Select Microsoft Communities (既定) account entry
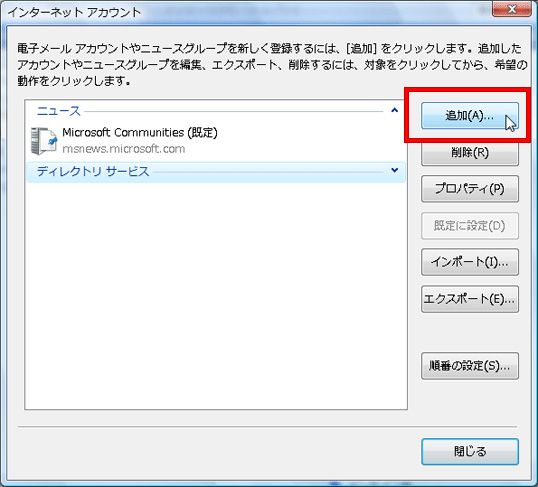The height and width of the screenshot is (487, 538). pos(140,132)
